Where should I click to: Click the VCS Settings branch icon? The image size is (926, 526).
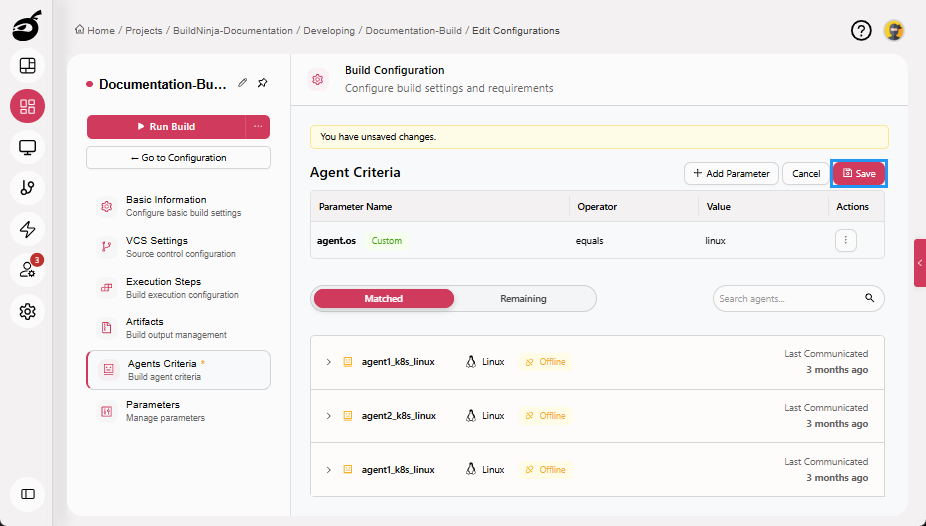point(106,247)
